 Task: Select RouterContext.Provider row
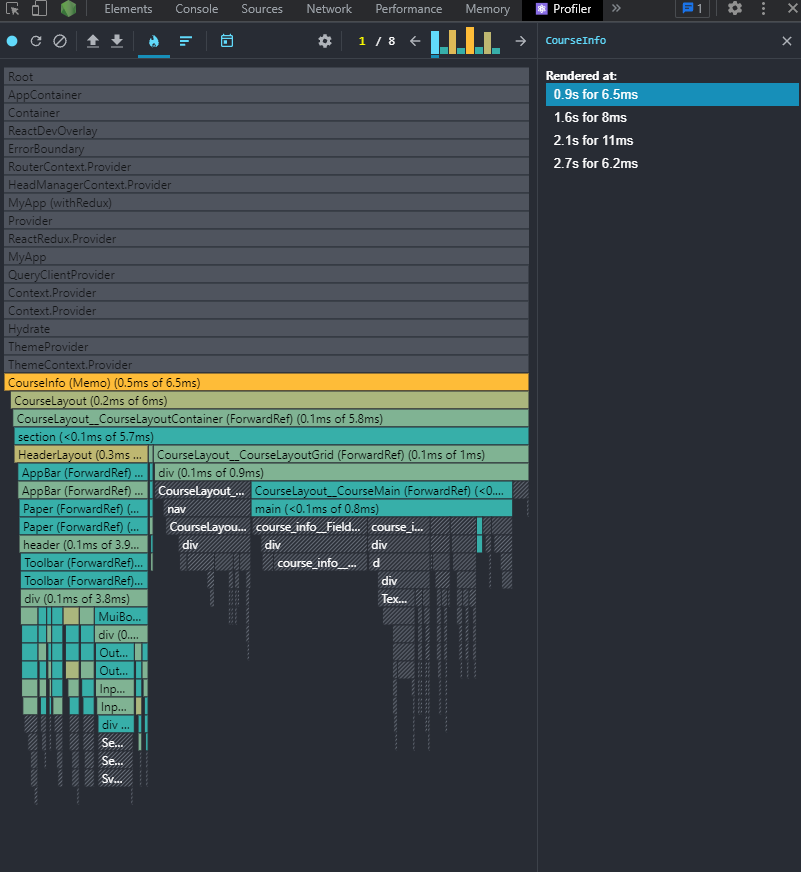[266, 167]
